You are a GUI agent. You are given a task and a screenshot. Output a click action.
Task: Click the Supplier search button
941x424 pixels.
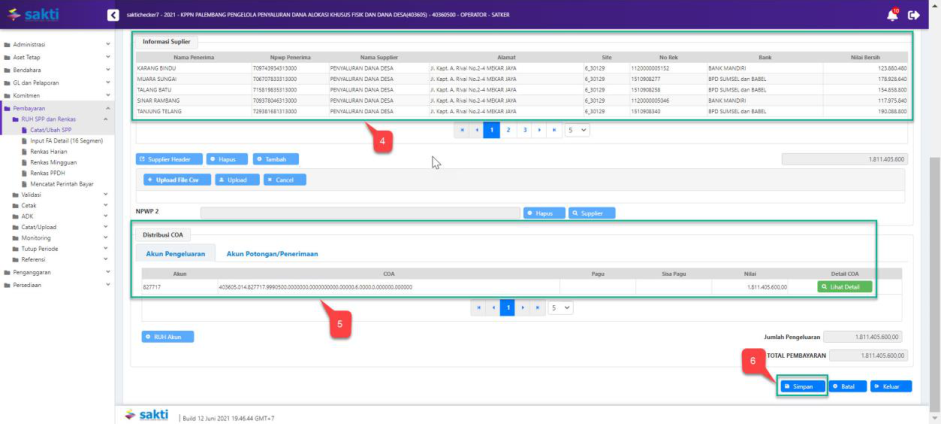(x=592, y=213)
